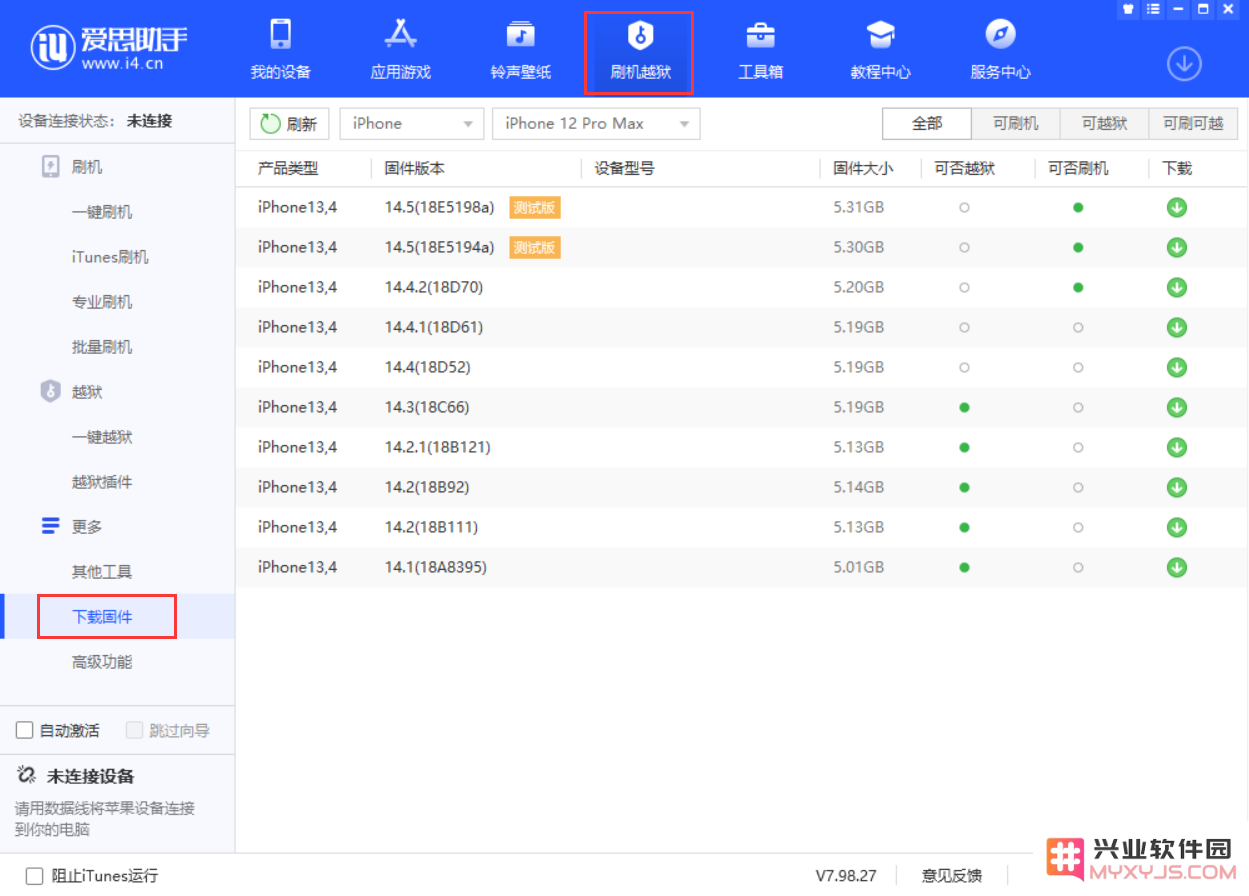The height and width of the screenshot is (896, 1249).
Task: Open the title bar menu lines icon
Action: pos(1153,9)
